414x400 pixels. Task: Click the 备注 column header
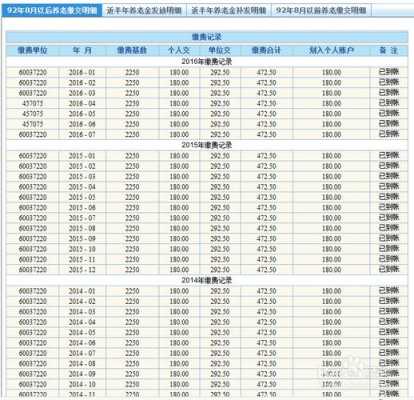389,50
